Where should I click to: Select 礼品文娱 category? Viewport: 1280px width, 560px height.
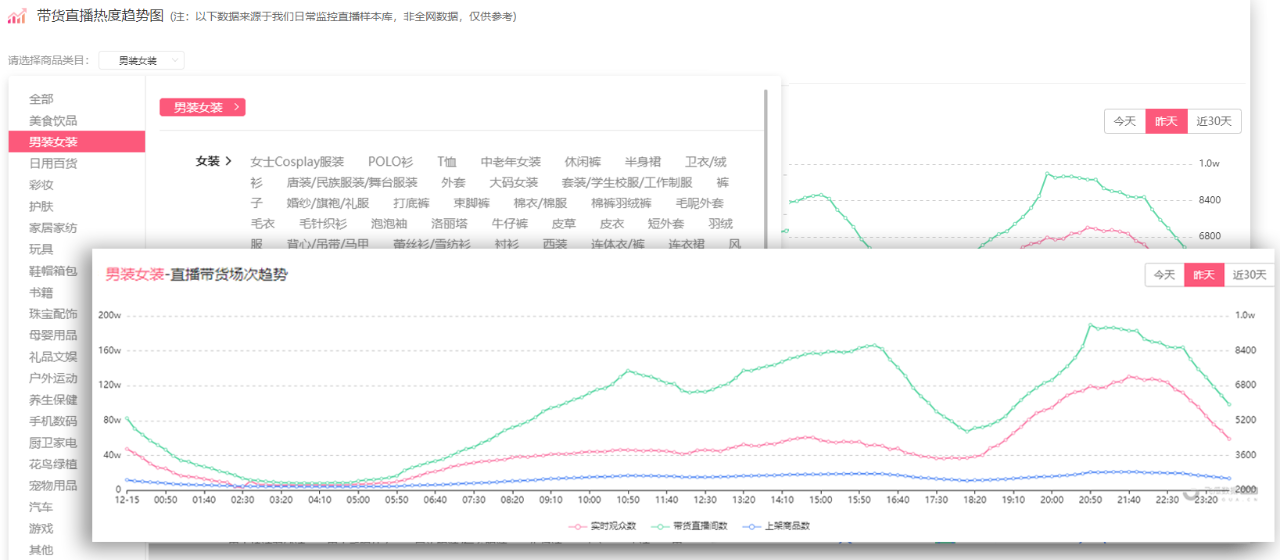[x=53, y=357]
